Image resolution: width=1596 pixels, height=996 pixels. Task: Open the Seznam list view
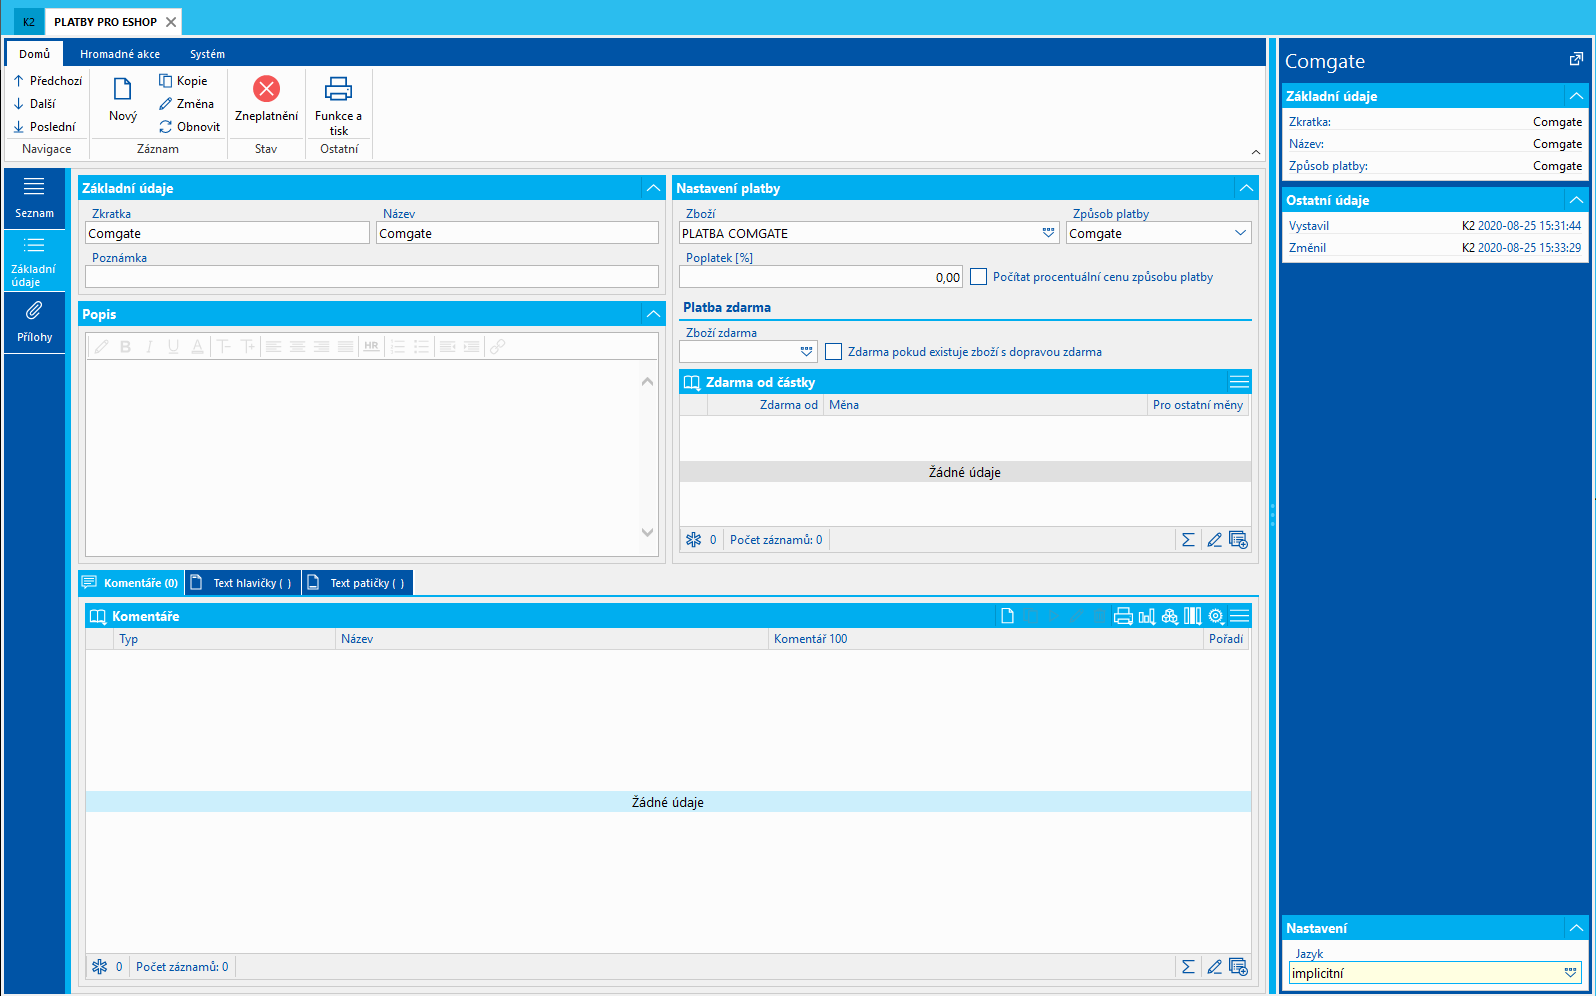(34, 198)
